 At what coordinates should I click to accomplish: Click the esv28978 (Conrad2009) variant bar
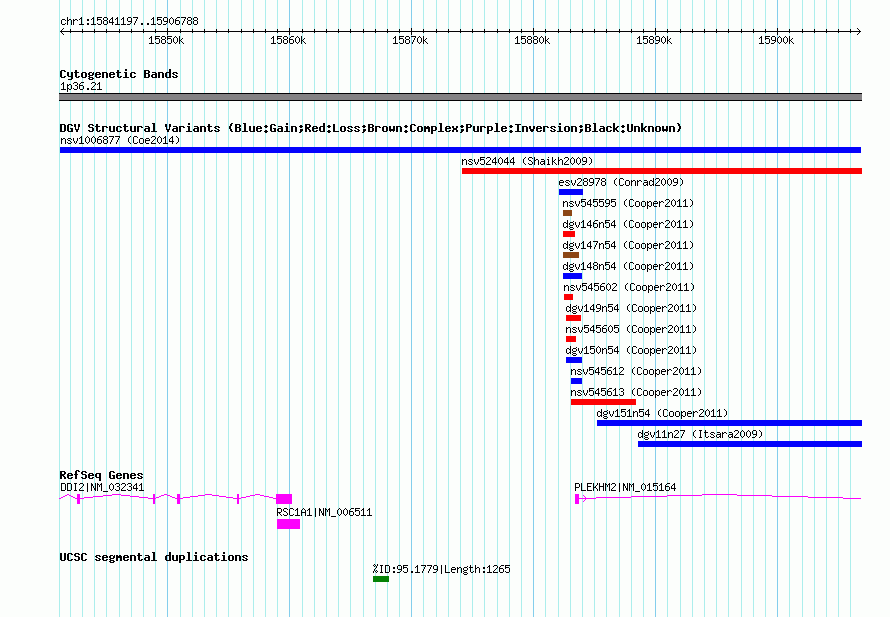point(570,192)
